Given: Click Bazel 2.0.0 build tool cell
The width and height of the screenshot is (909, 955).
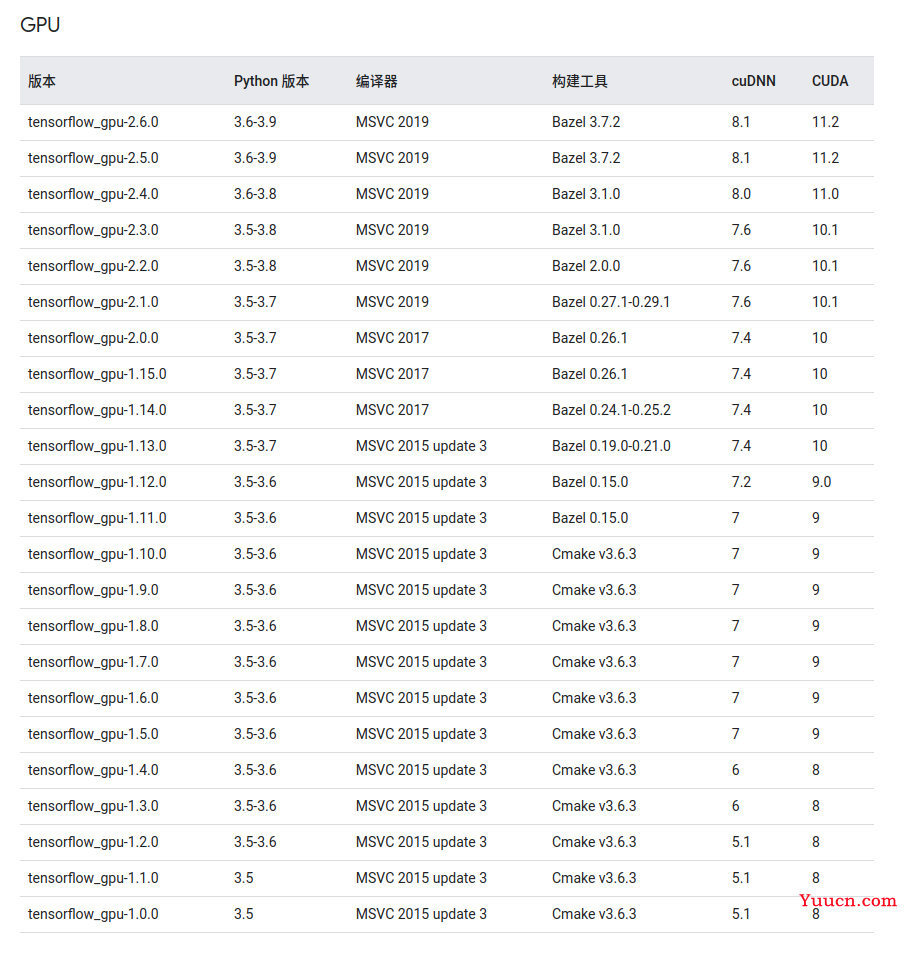Looking at the screenshot, I should click(x=586, y=266).
